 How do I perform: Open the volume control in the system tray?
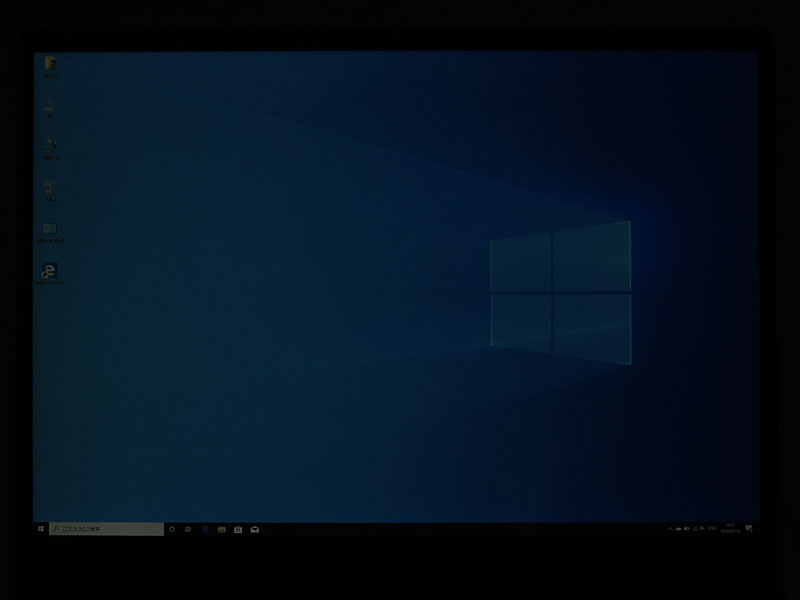click(x=702, y=529)
